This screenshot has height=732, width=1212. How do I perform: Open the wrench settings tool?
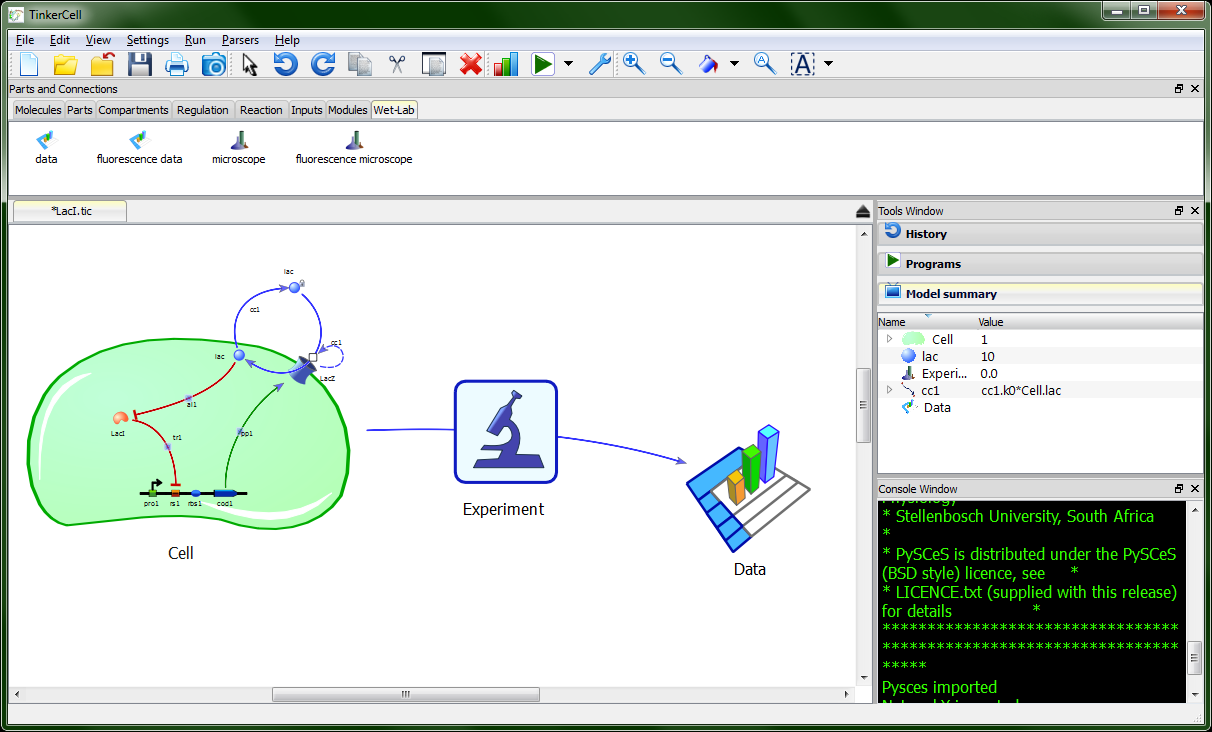pos(599,64)
